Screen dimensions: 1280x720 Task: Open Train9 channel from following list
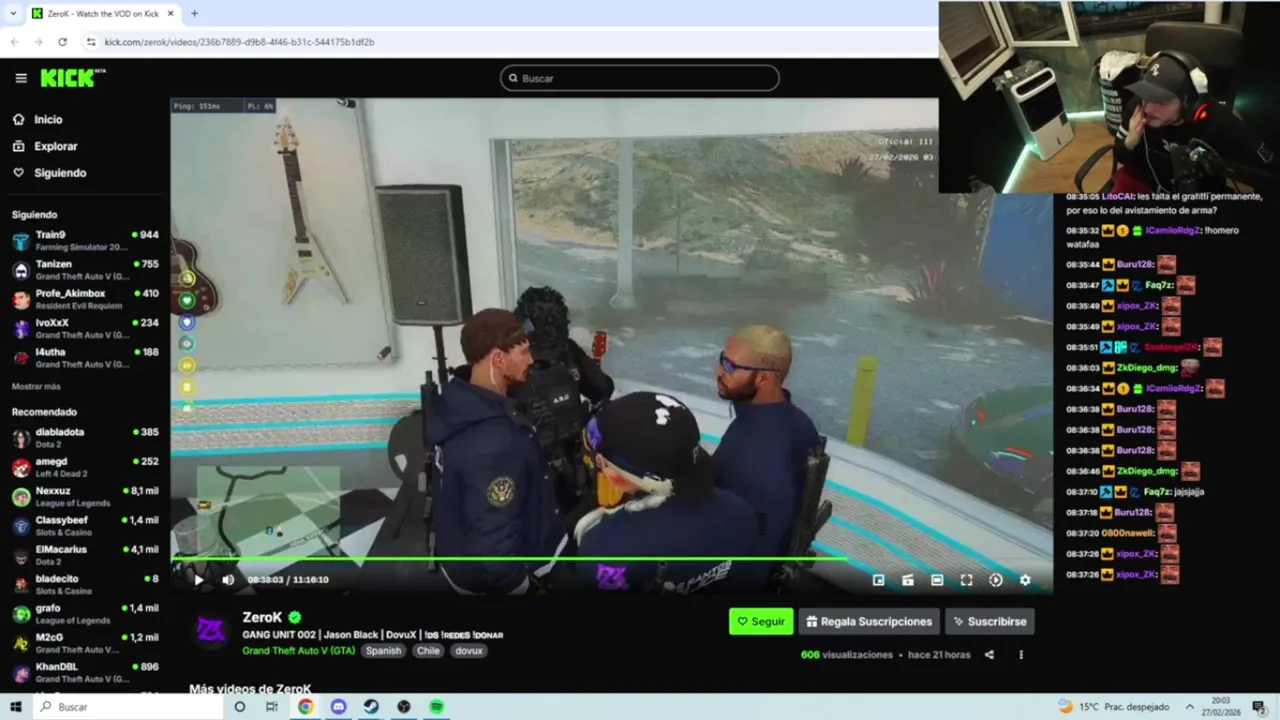[x=85, y=240]
